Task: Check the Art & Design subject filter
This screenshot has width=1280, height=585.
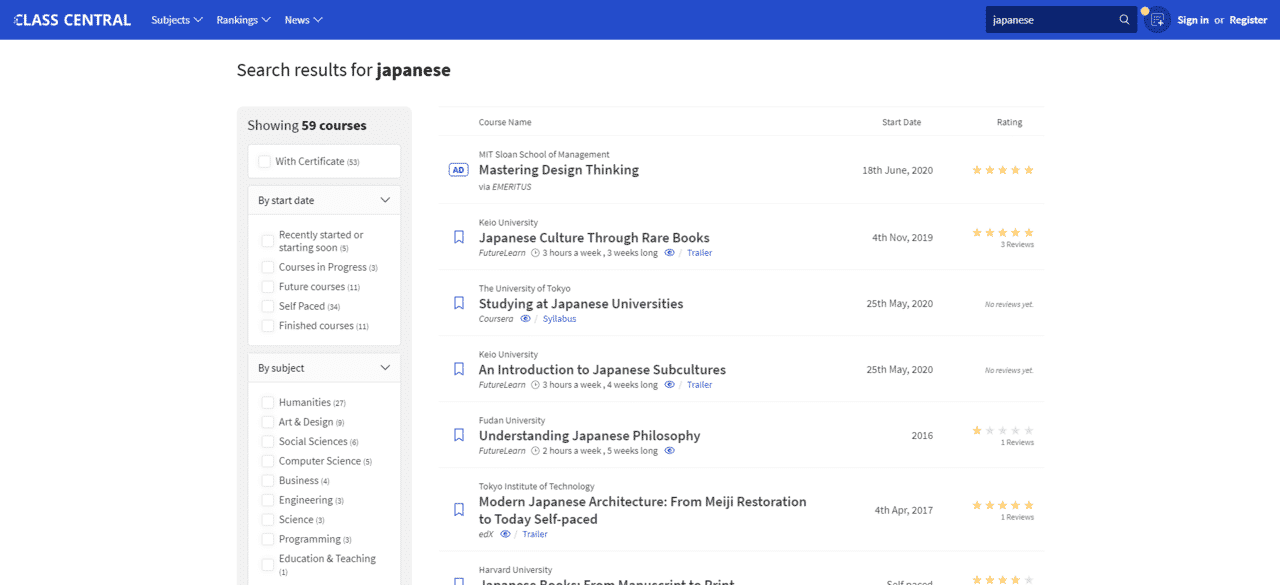Action: click(268, 422)
